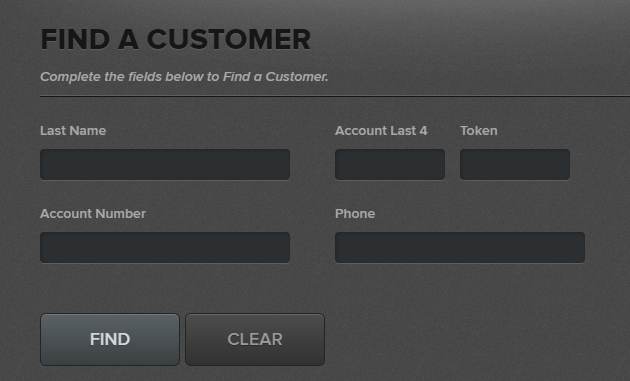Viewport: 630px width, 381px height.
Task: Submit the customer search form
Action: 110,340
